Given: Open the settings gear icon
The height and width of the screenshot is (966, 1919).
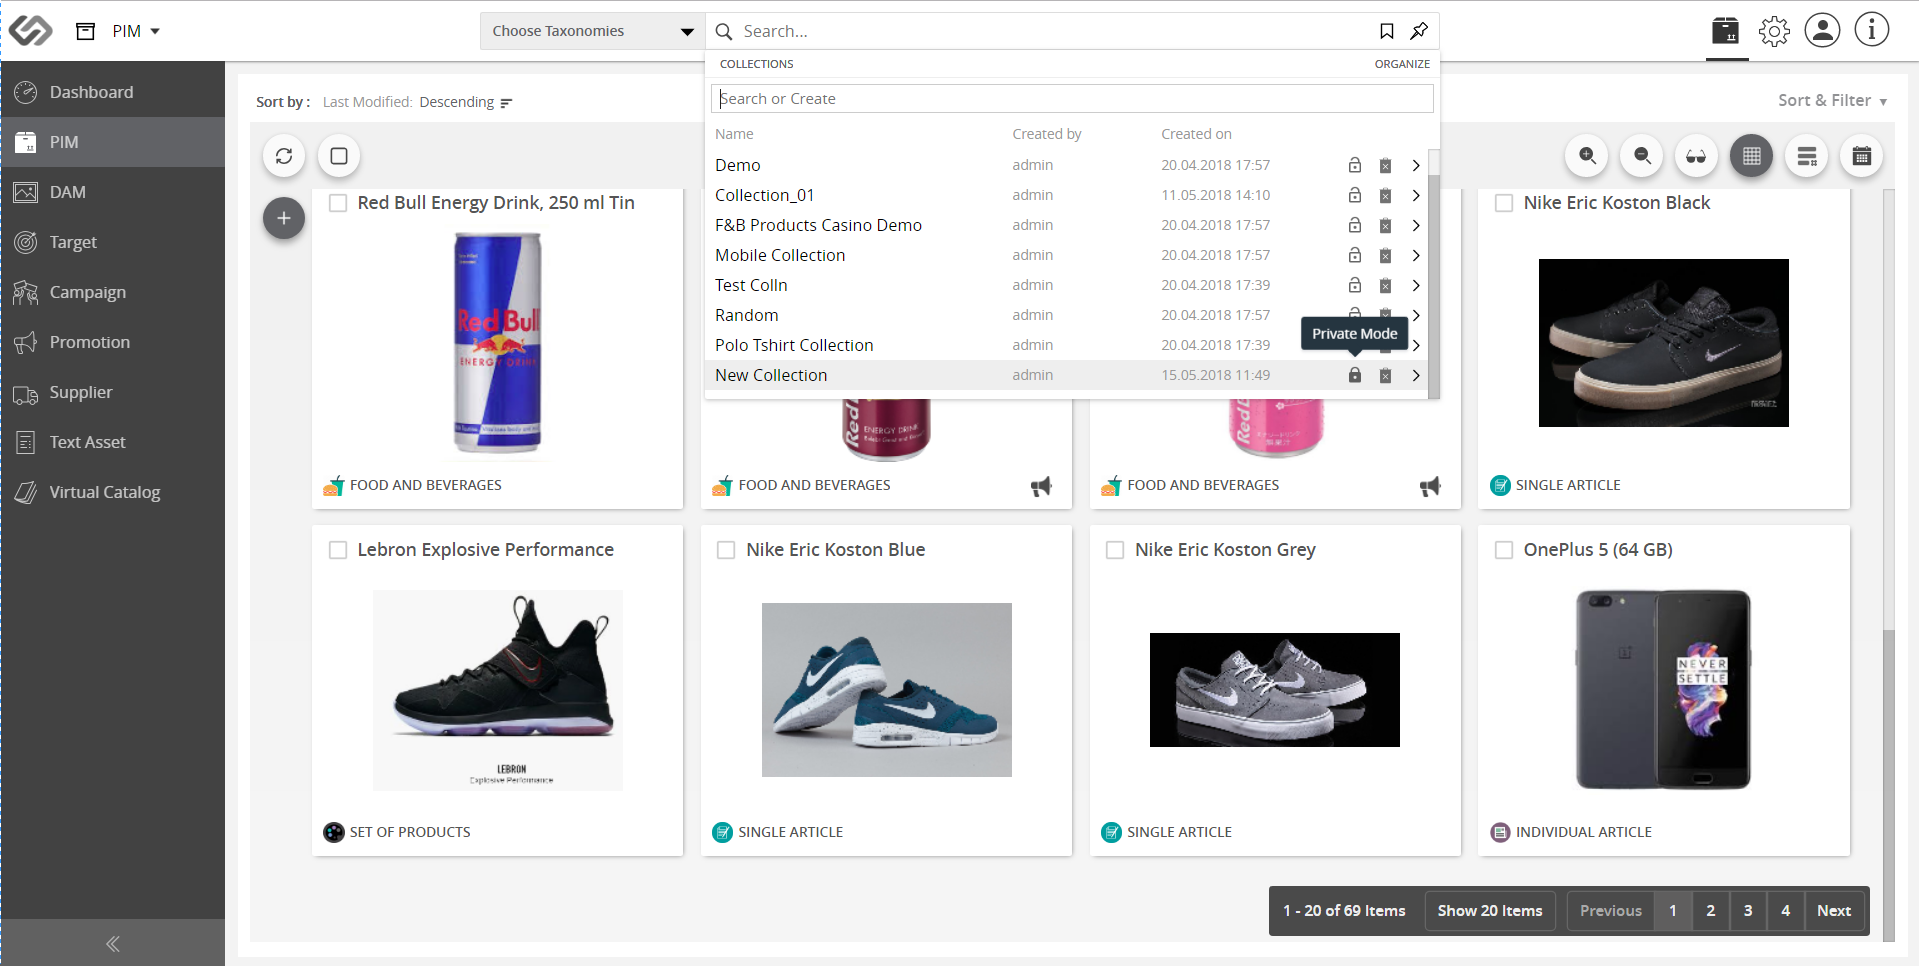Looking at the screenshot, I should pyautogui.click(x=1774, y=31).
